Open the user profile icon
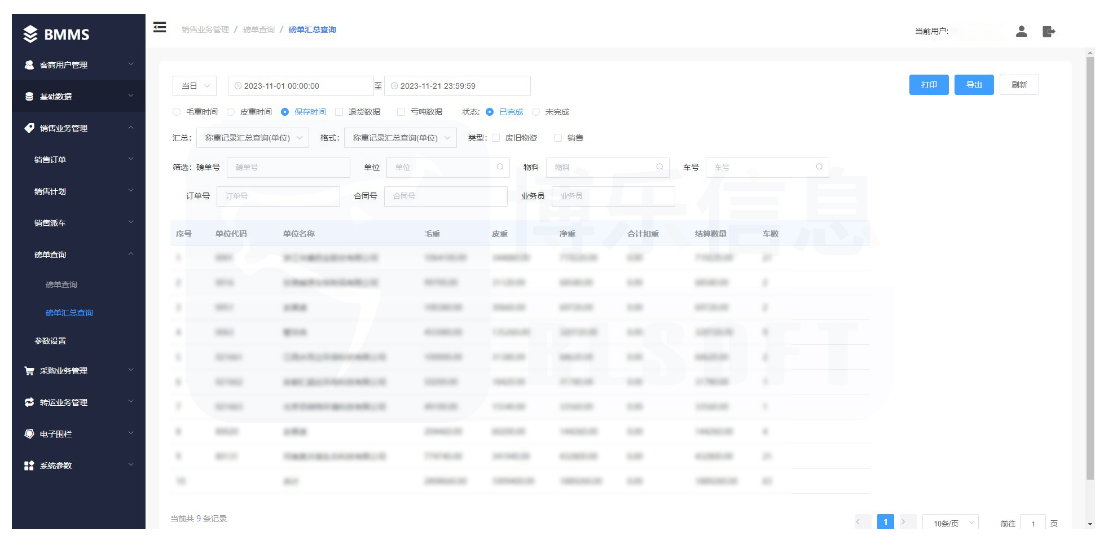 (x=1021, y=31)
